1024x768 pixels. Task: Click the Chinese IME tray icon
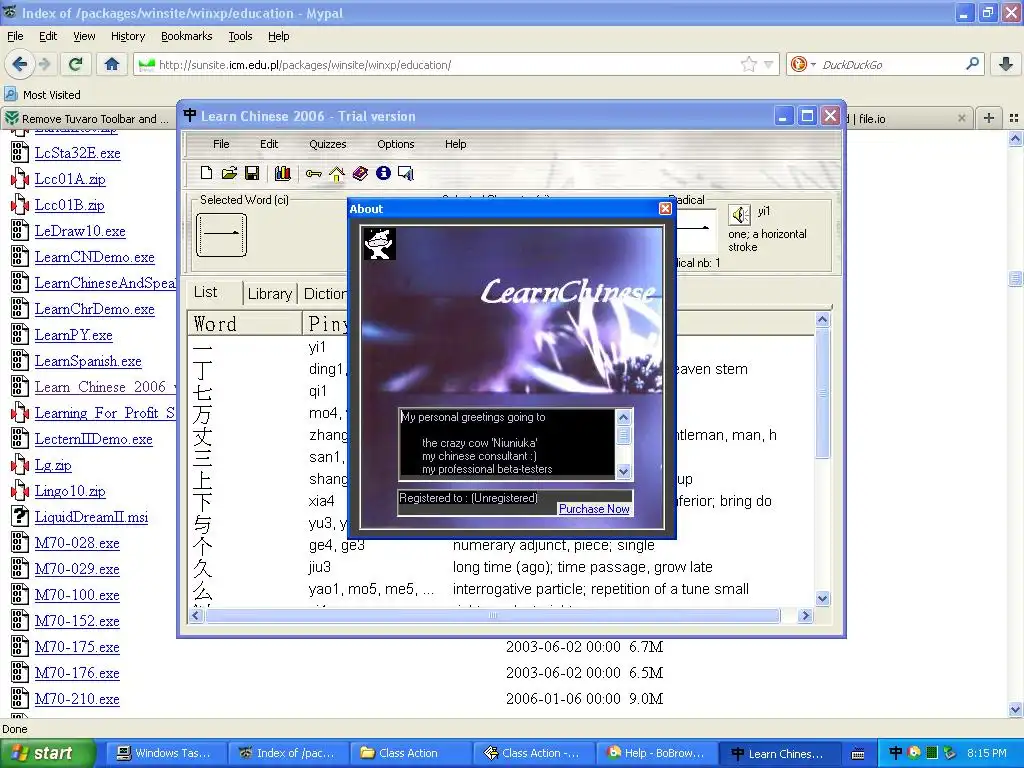pyautogui.click(x=895, y=753)
